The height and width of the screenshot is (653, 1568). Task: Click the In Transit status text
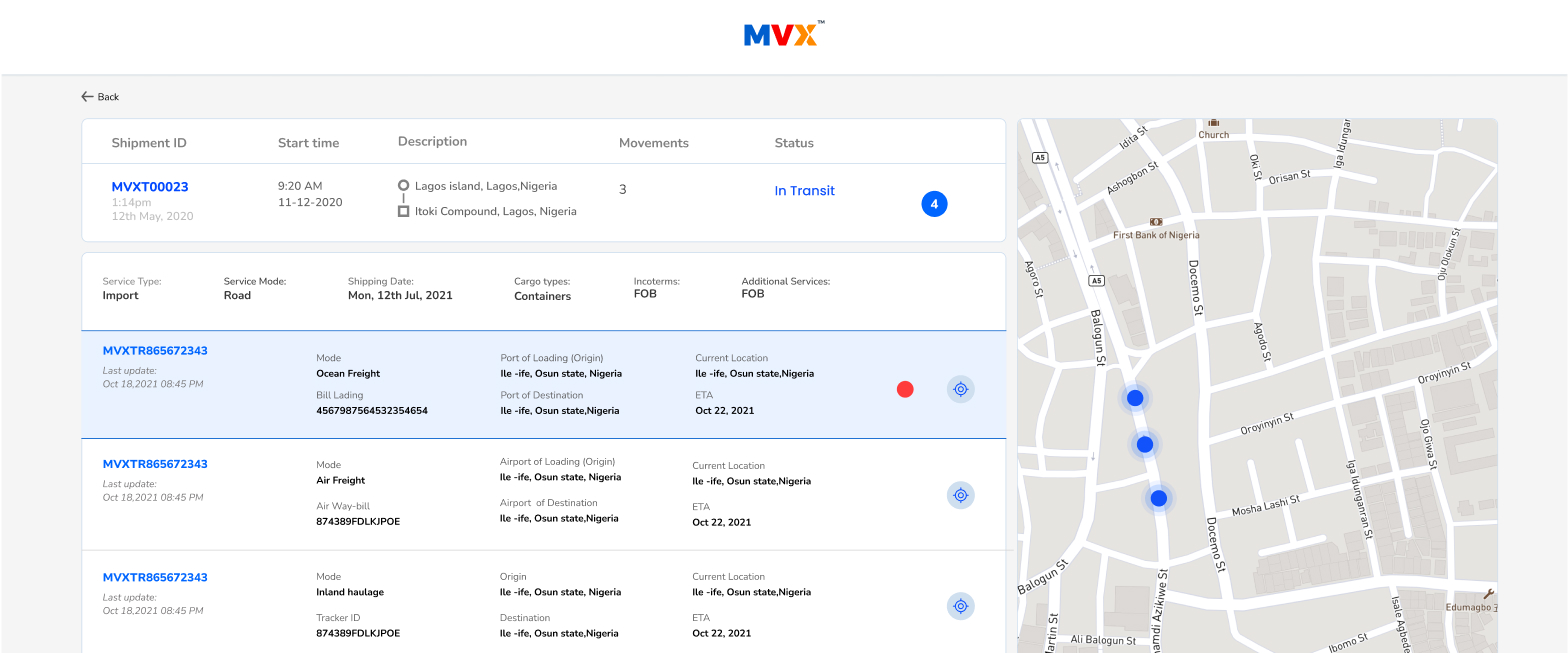point(804,191)
